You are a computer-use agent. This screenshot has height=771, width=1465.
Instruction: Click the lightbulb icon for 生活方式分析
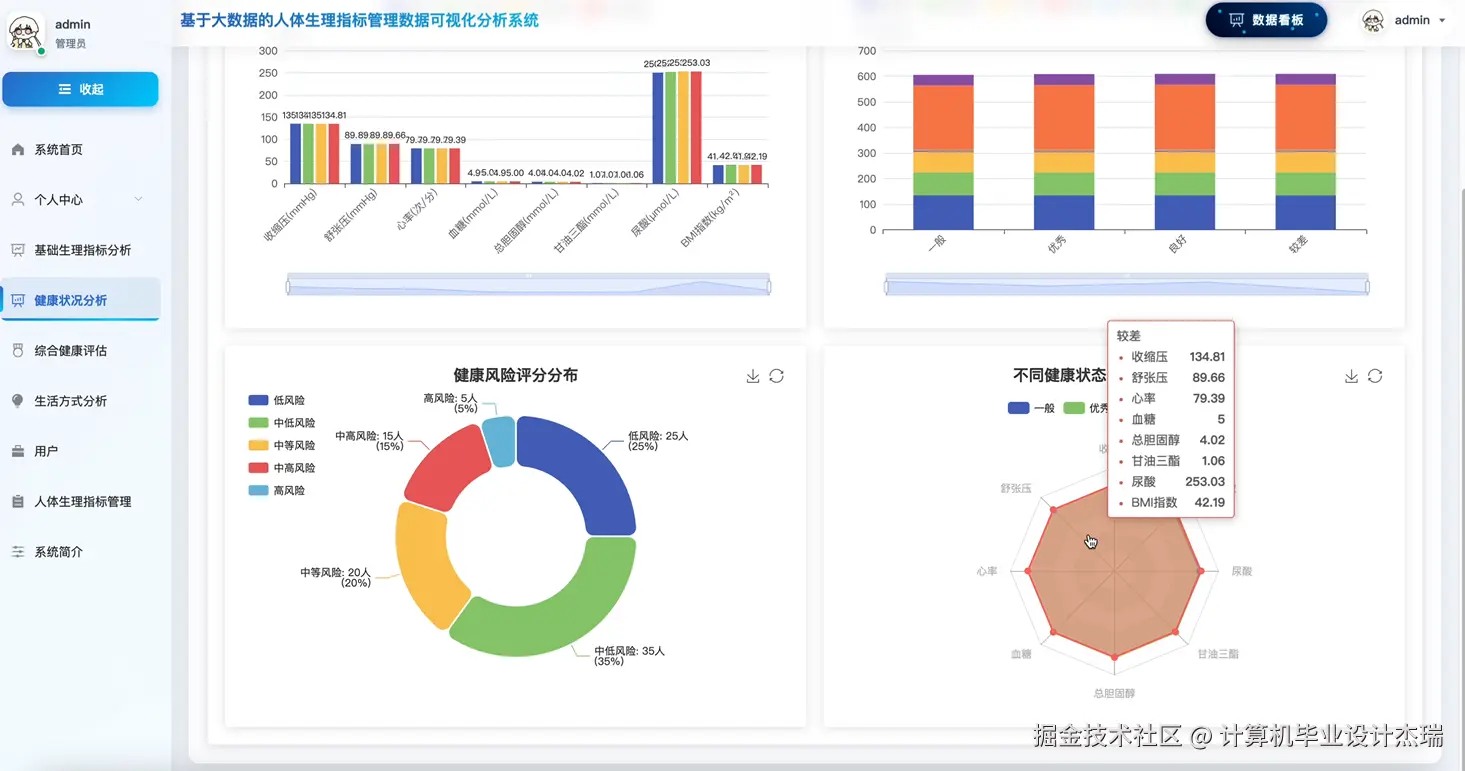coord(18,401)
